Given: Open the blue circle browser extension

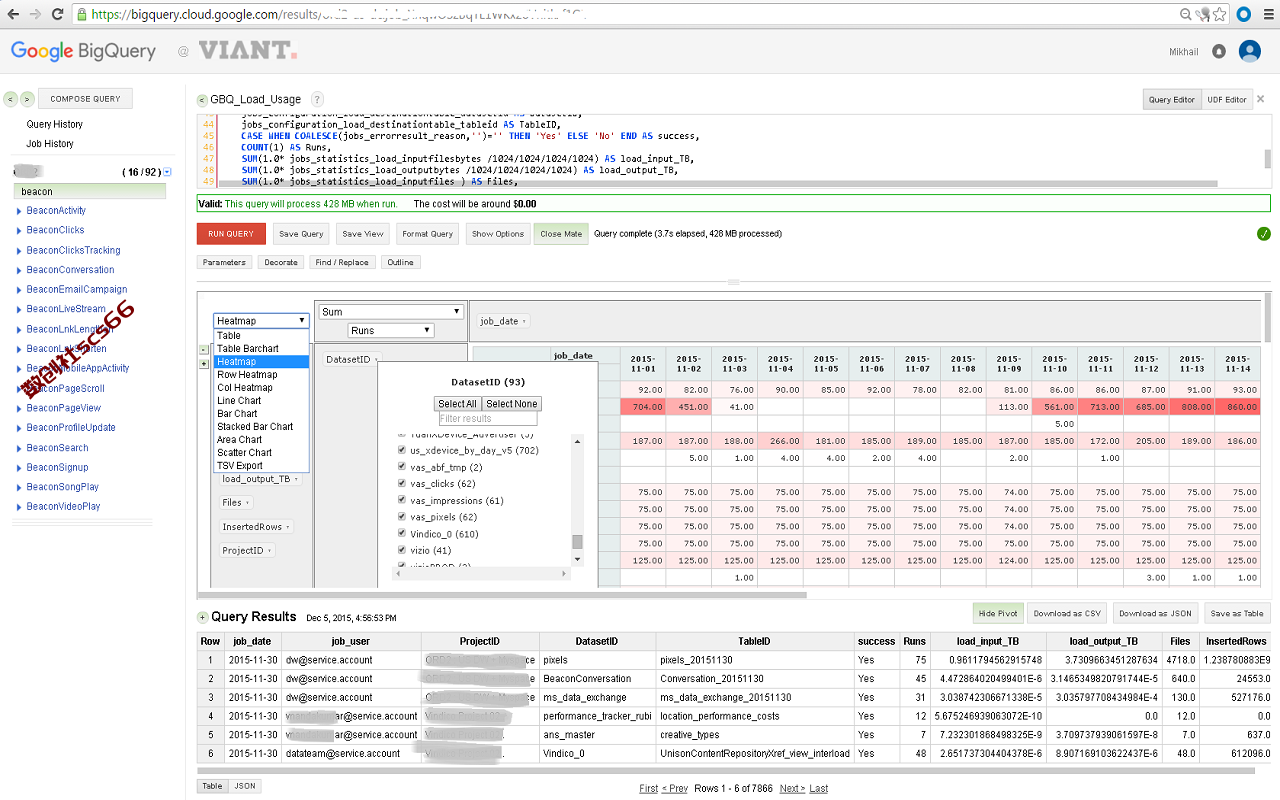Looking at the screenshot, I should coord(1244,14).
